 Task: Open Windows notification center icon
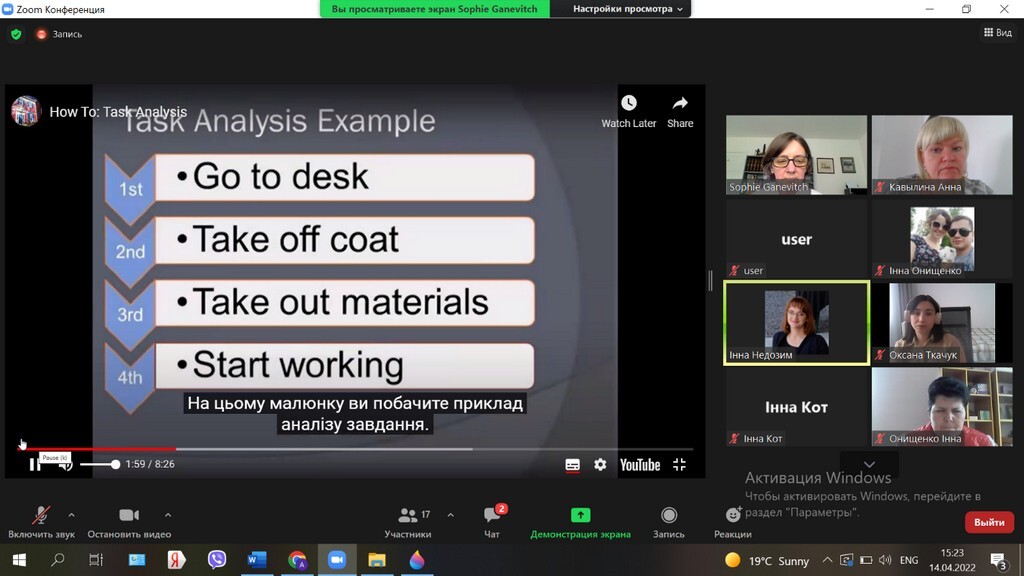click(997, 560)
